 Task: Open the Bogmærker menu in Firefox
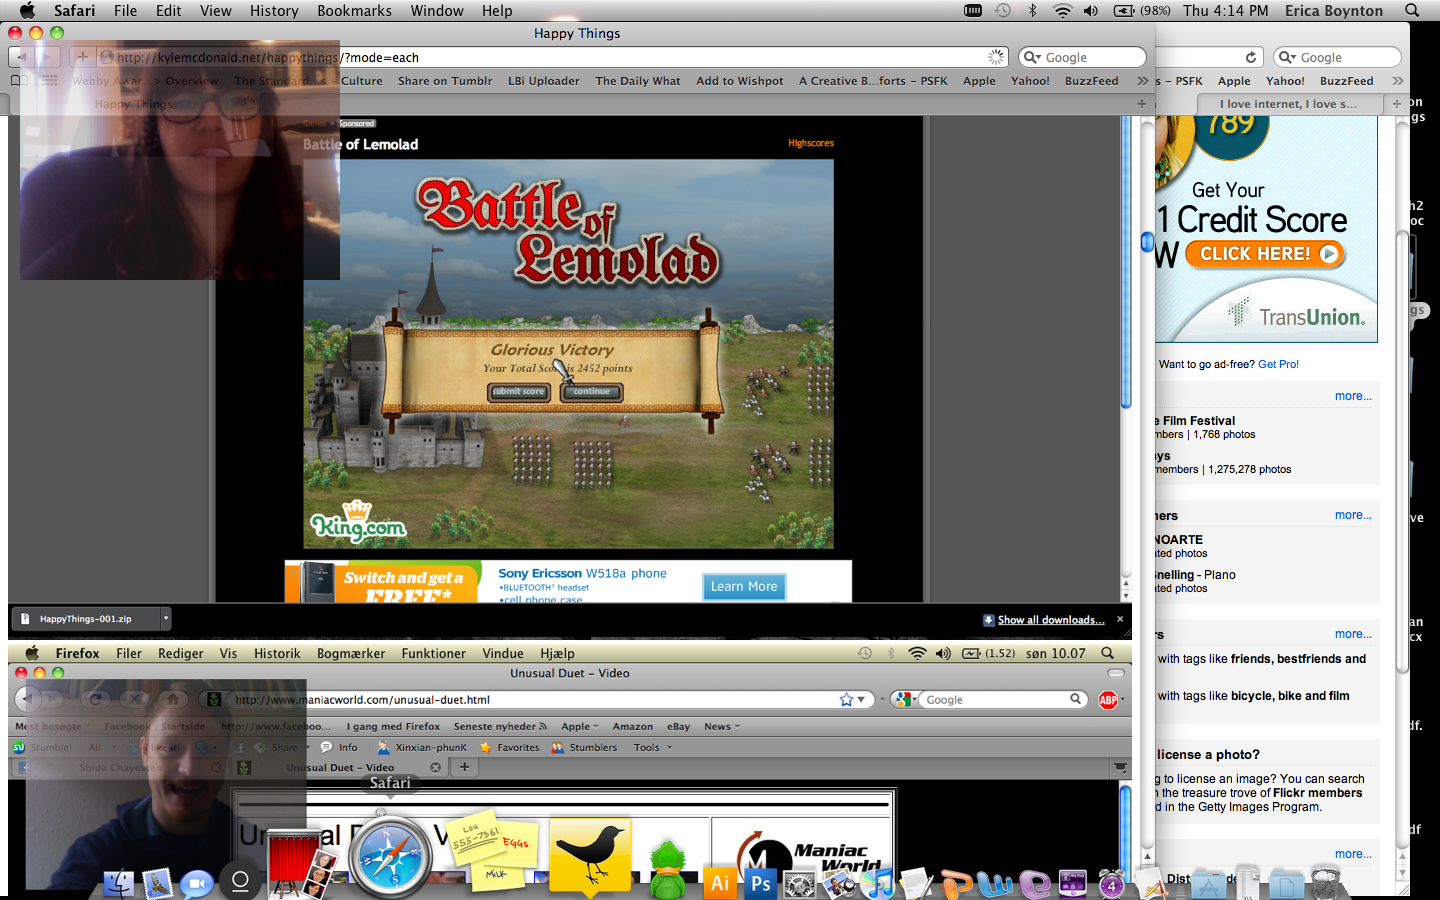point(351,653)
